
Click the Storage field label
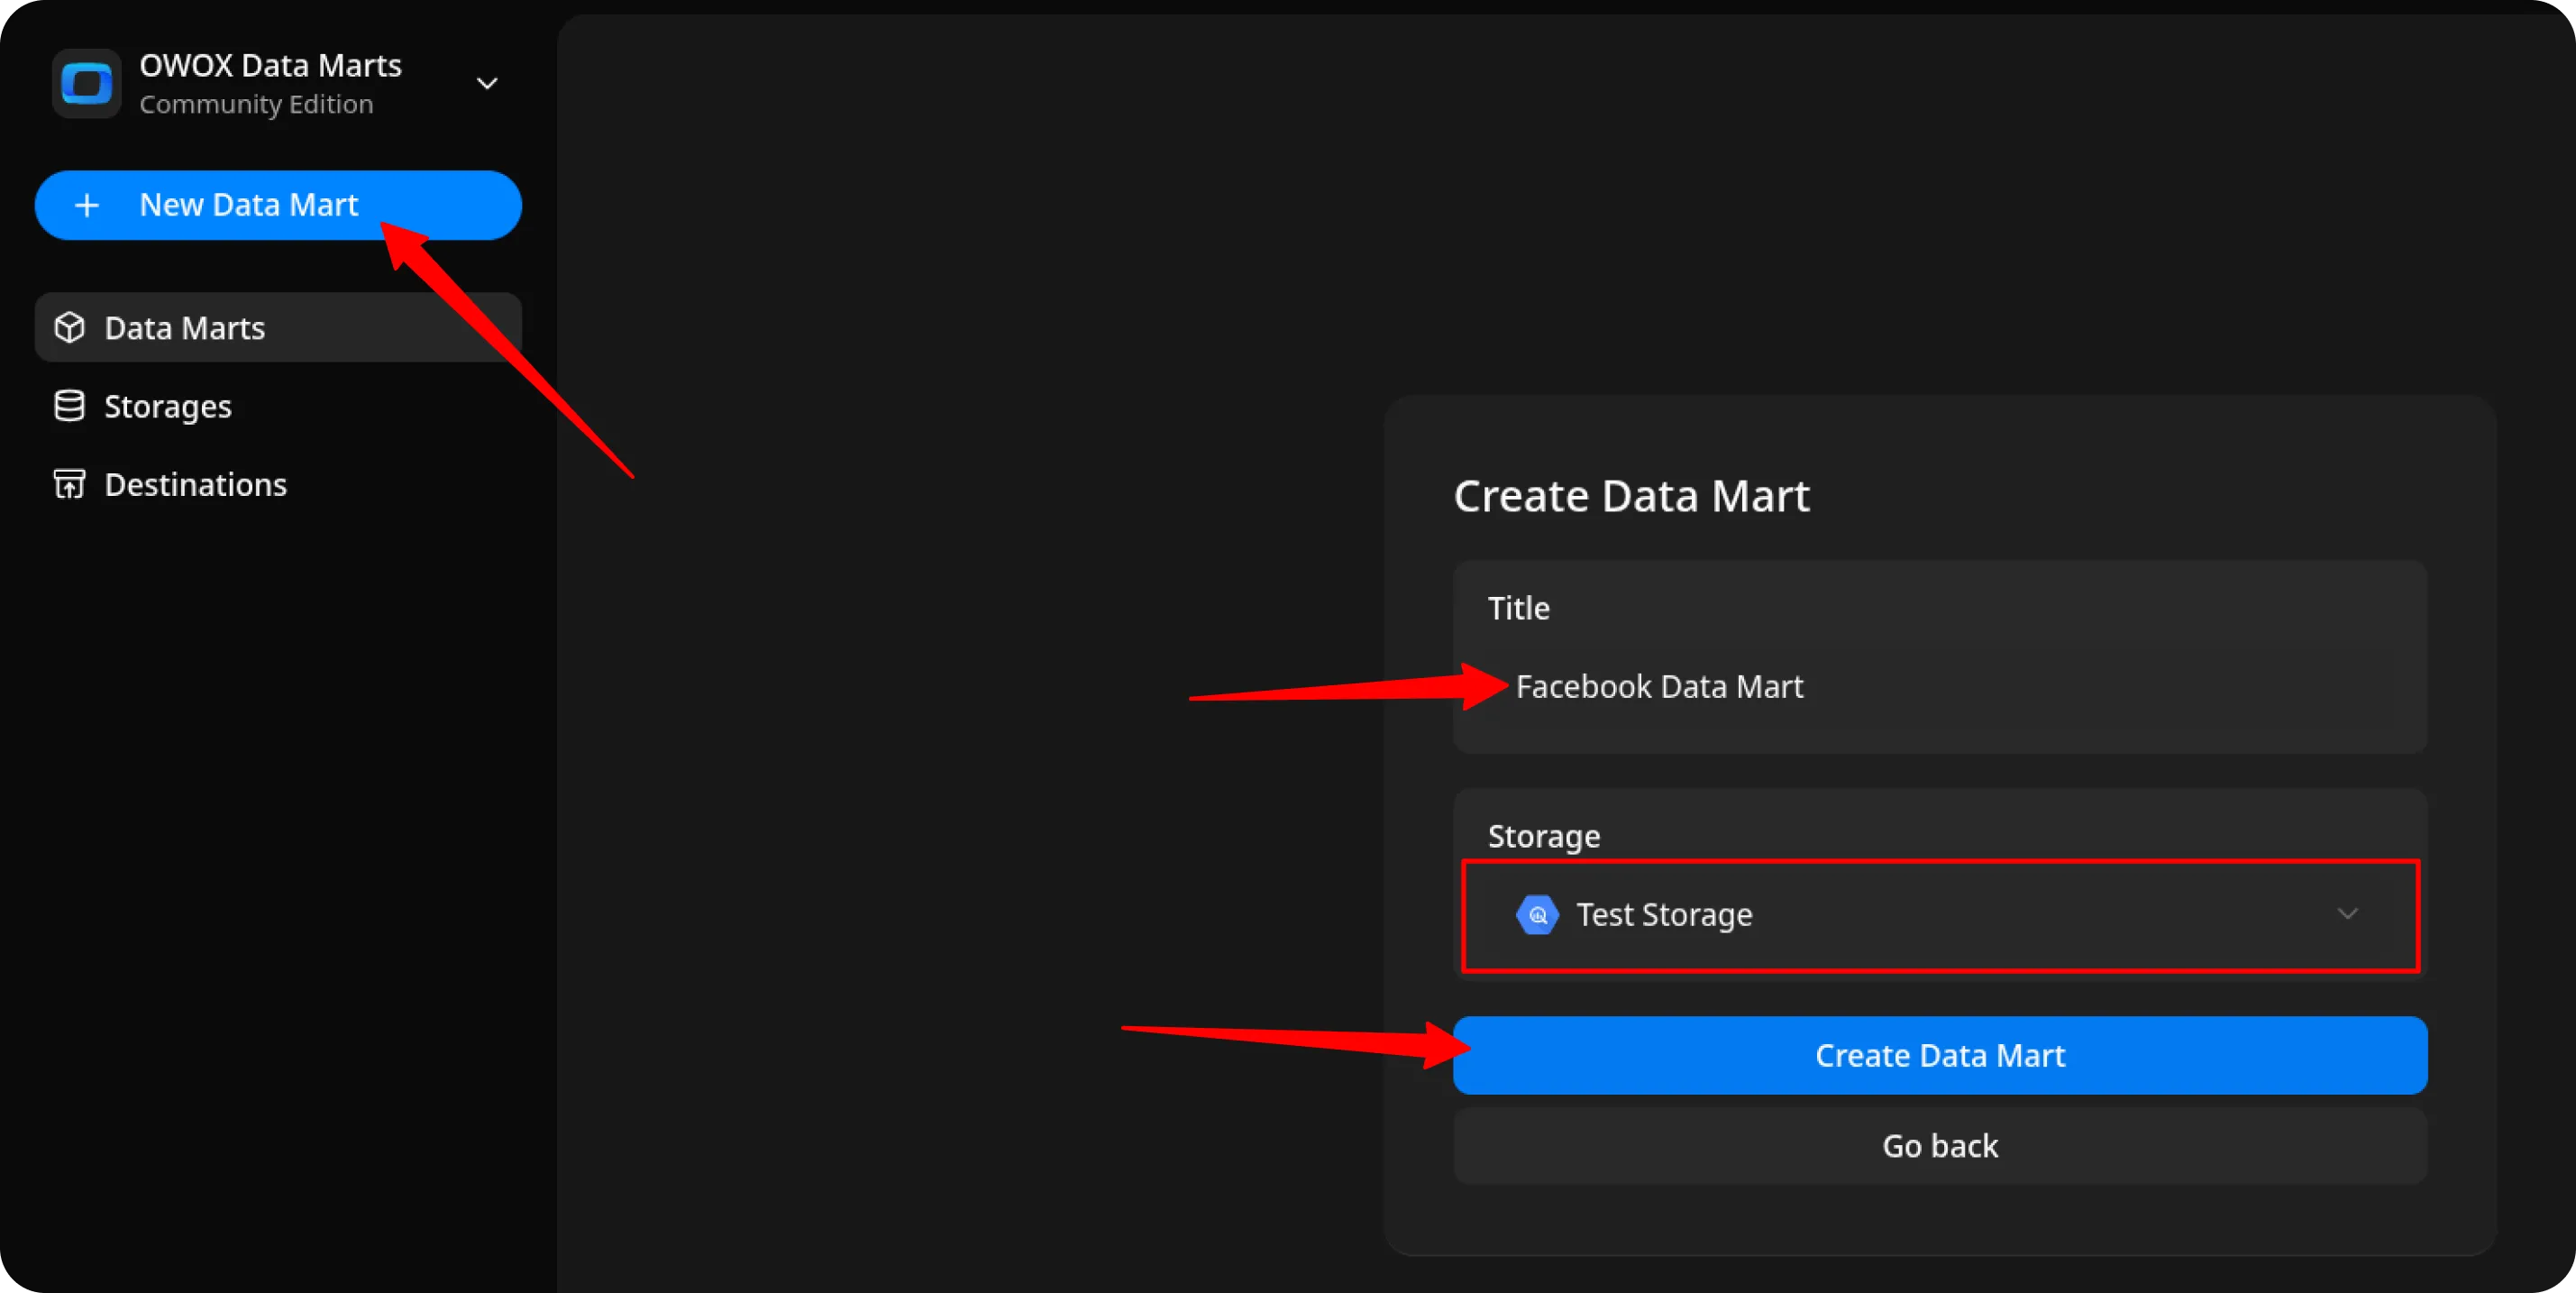1543,836
